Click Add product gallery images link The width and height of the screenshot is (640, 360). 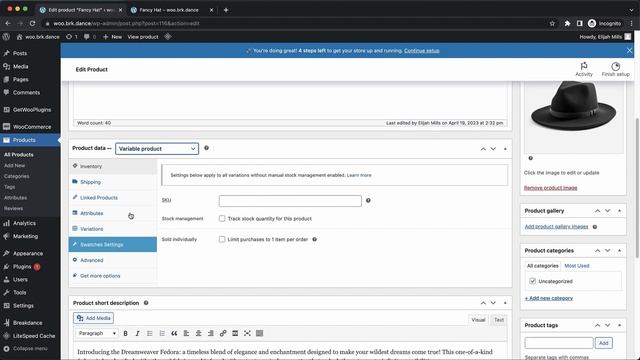(x=556, y=227)
